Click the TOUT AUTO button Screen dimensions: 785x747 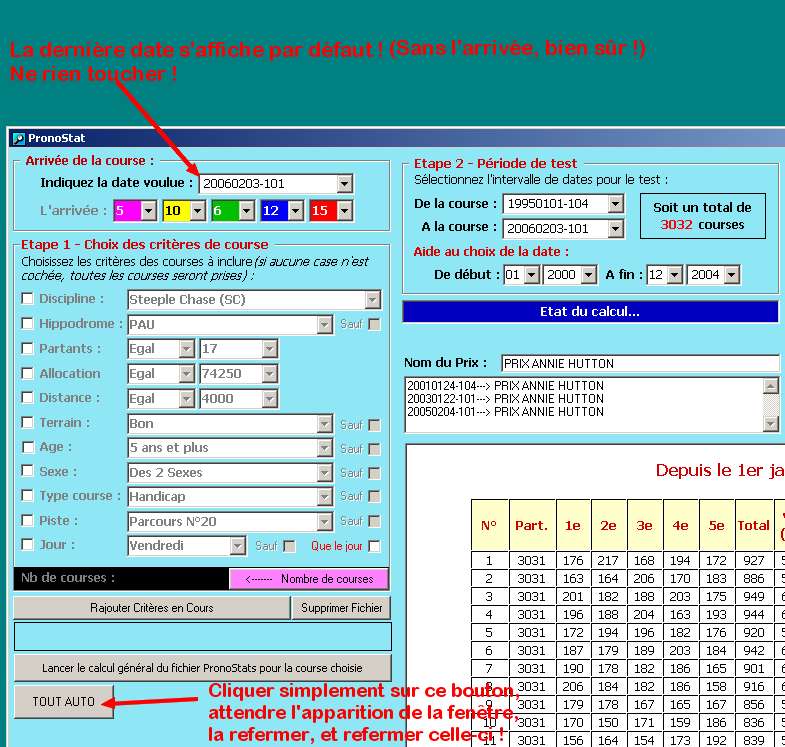[64, 701]
